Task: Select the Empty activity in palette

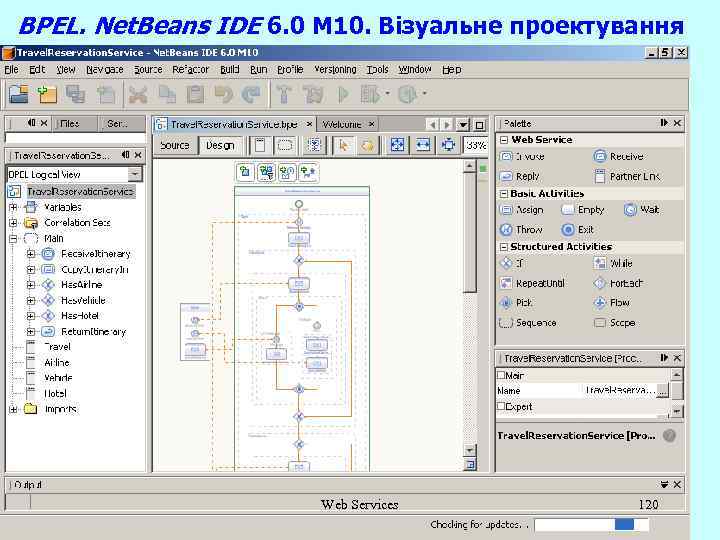Action: tap(583, 210)
